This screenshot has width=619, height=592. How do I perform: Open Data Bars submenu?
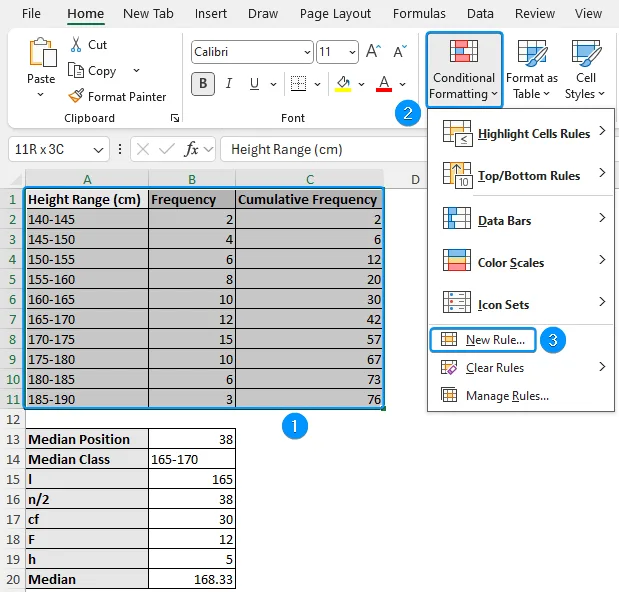coord(521,220)
